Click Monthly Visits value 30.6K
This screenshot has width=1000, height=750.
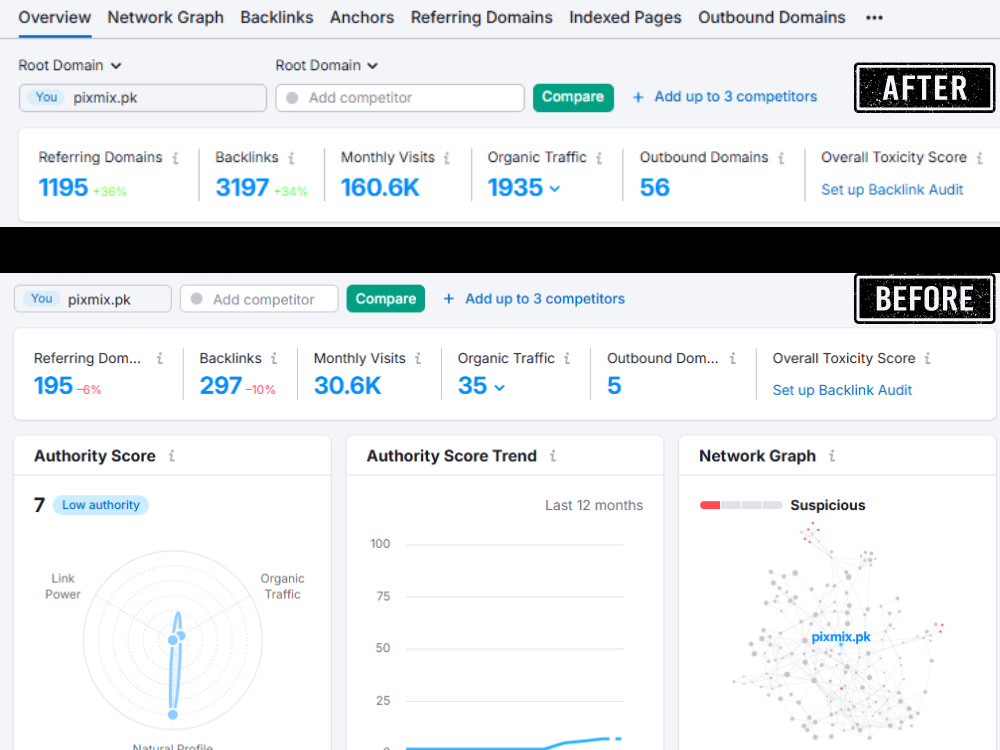(347, 385)
